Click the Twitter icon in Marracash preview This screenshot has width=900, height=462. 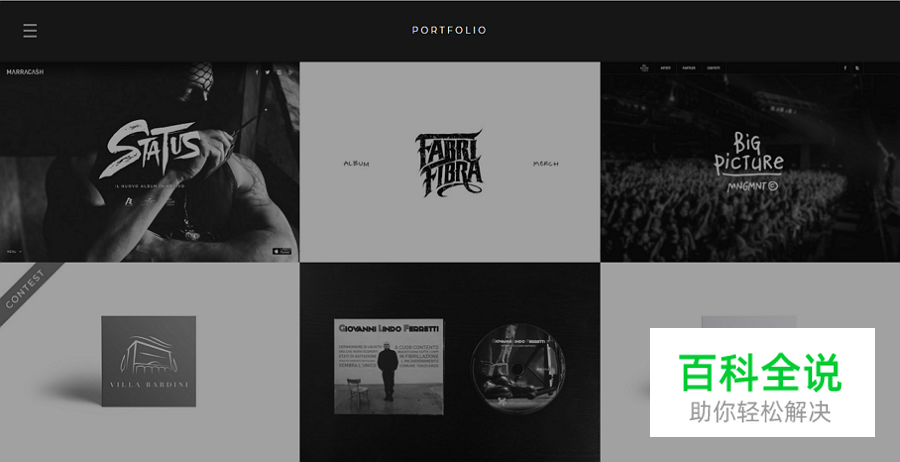[267, 72]
